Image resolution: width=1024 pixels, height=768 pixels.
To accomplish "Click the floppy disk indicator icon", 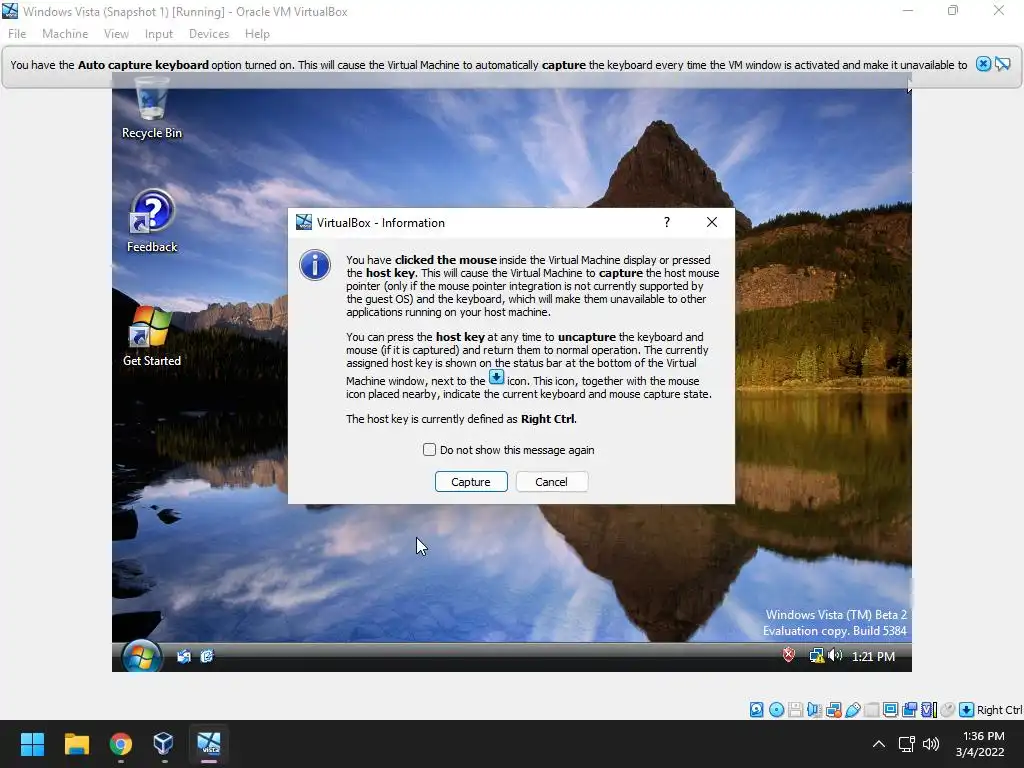I will [795, 710].
